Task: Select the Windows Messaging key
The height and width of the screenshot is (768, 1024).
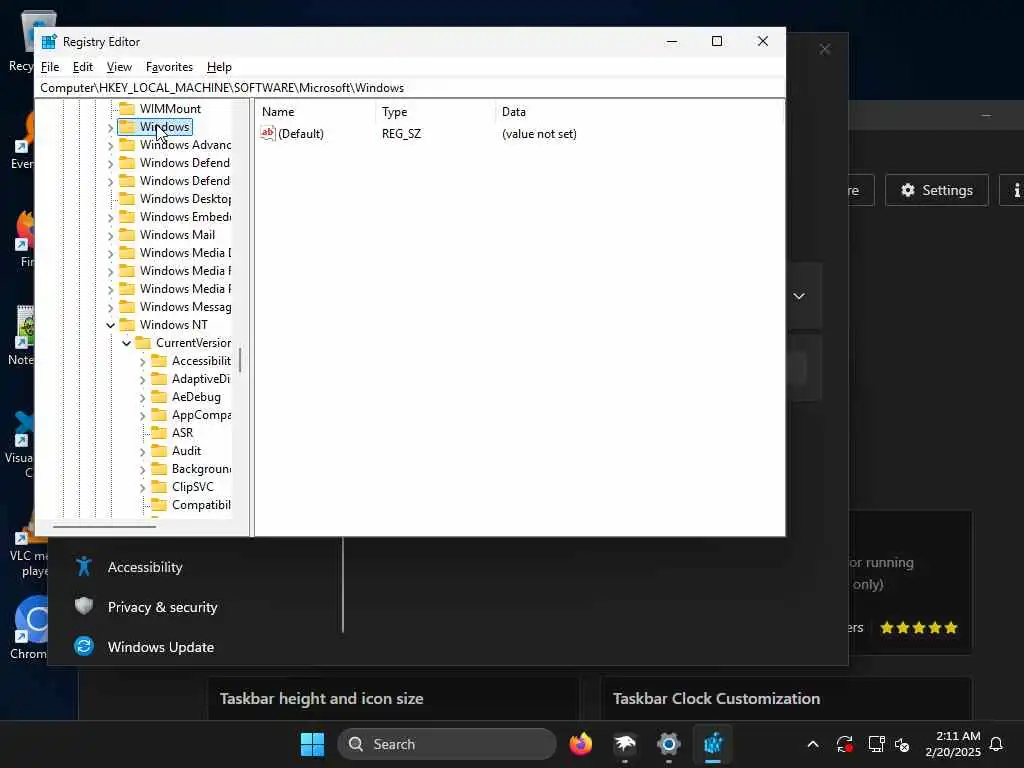Action: (x=185, y=307)
